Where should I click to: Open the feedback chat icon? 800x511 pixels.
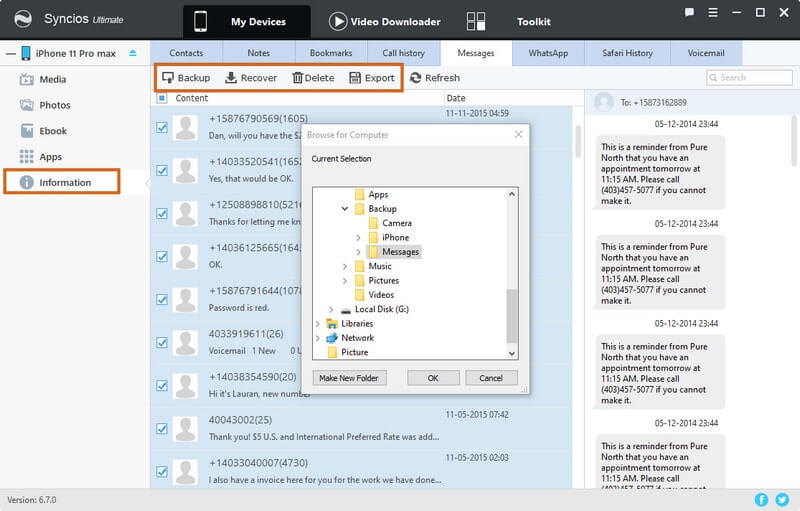pos(689,12)
